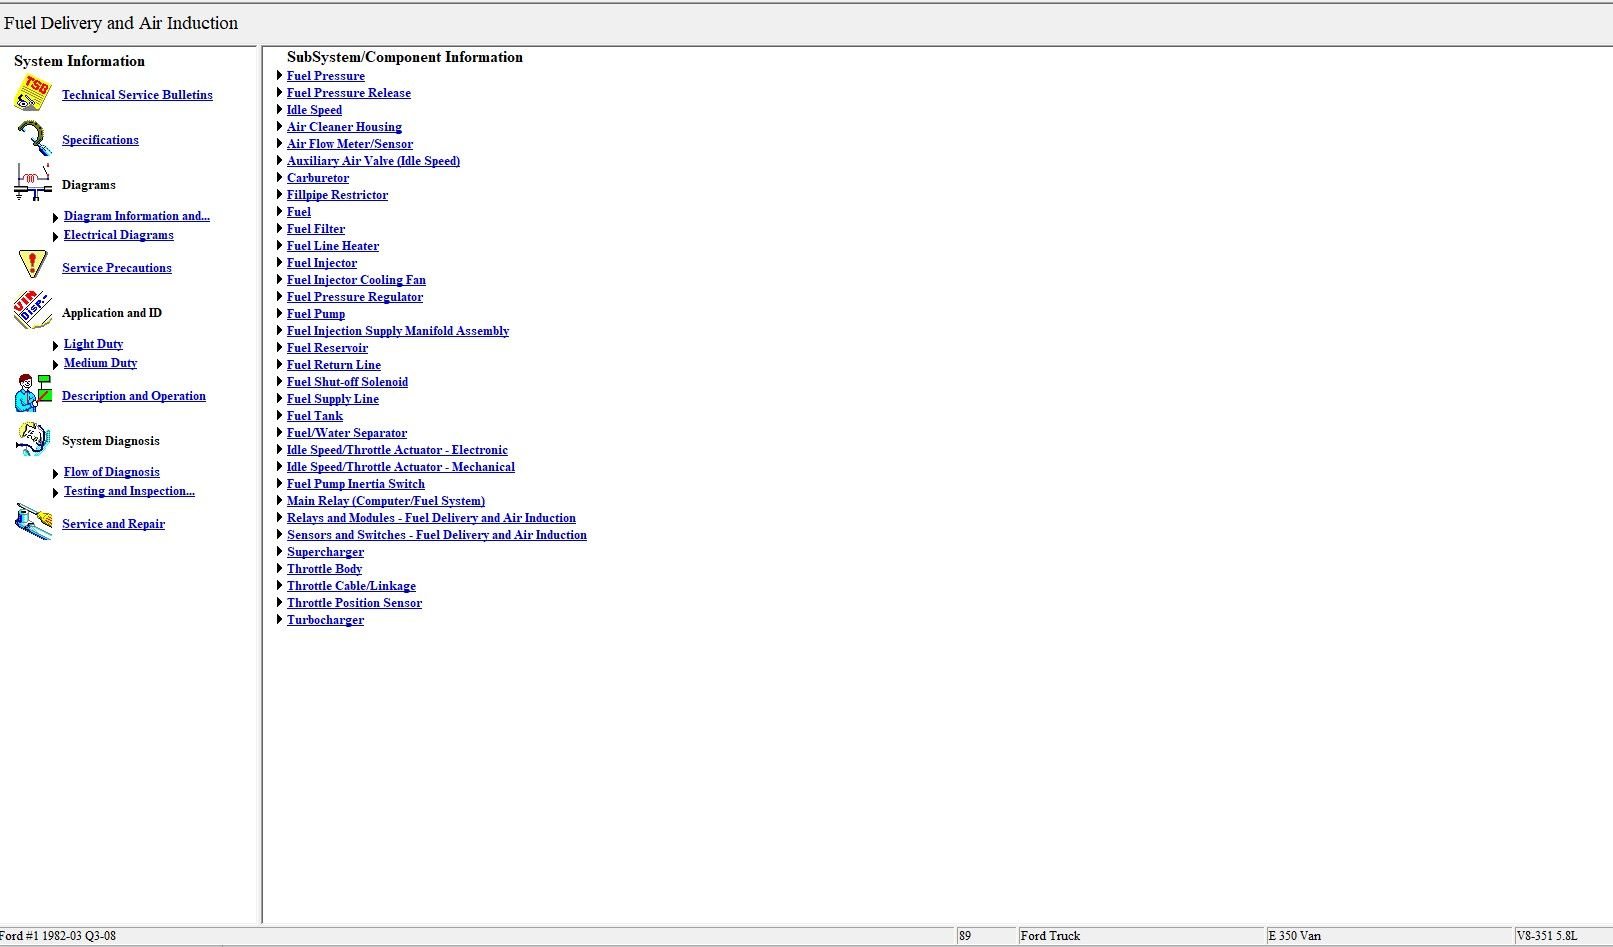This screenshot has height=947, width=1613.
Task: Click the Specifications wrench icon
Action: click(x=33, y=139)
